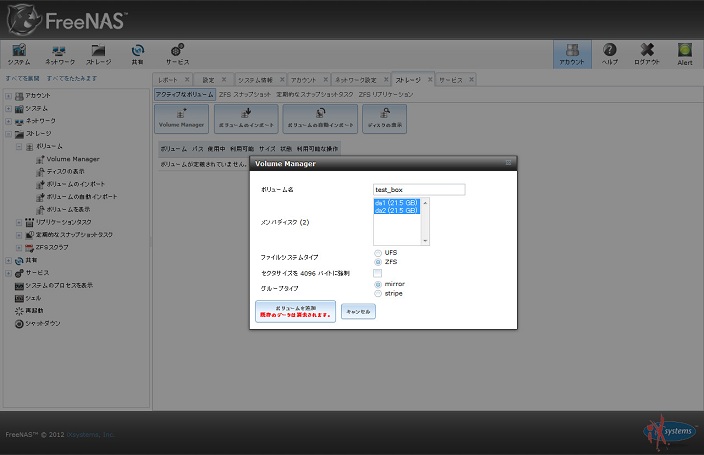
Task: Choose the stripe group type
Action: pos(378,294)
